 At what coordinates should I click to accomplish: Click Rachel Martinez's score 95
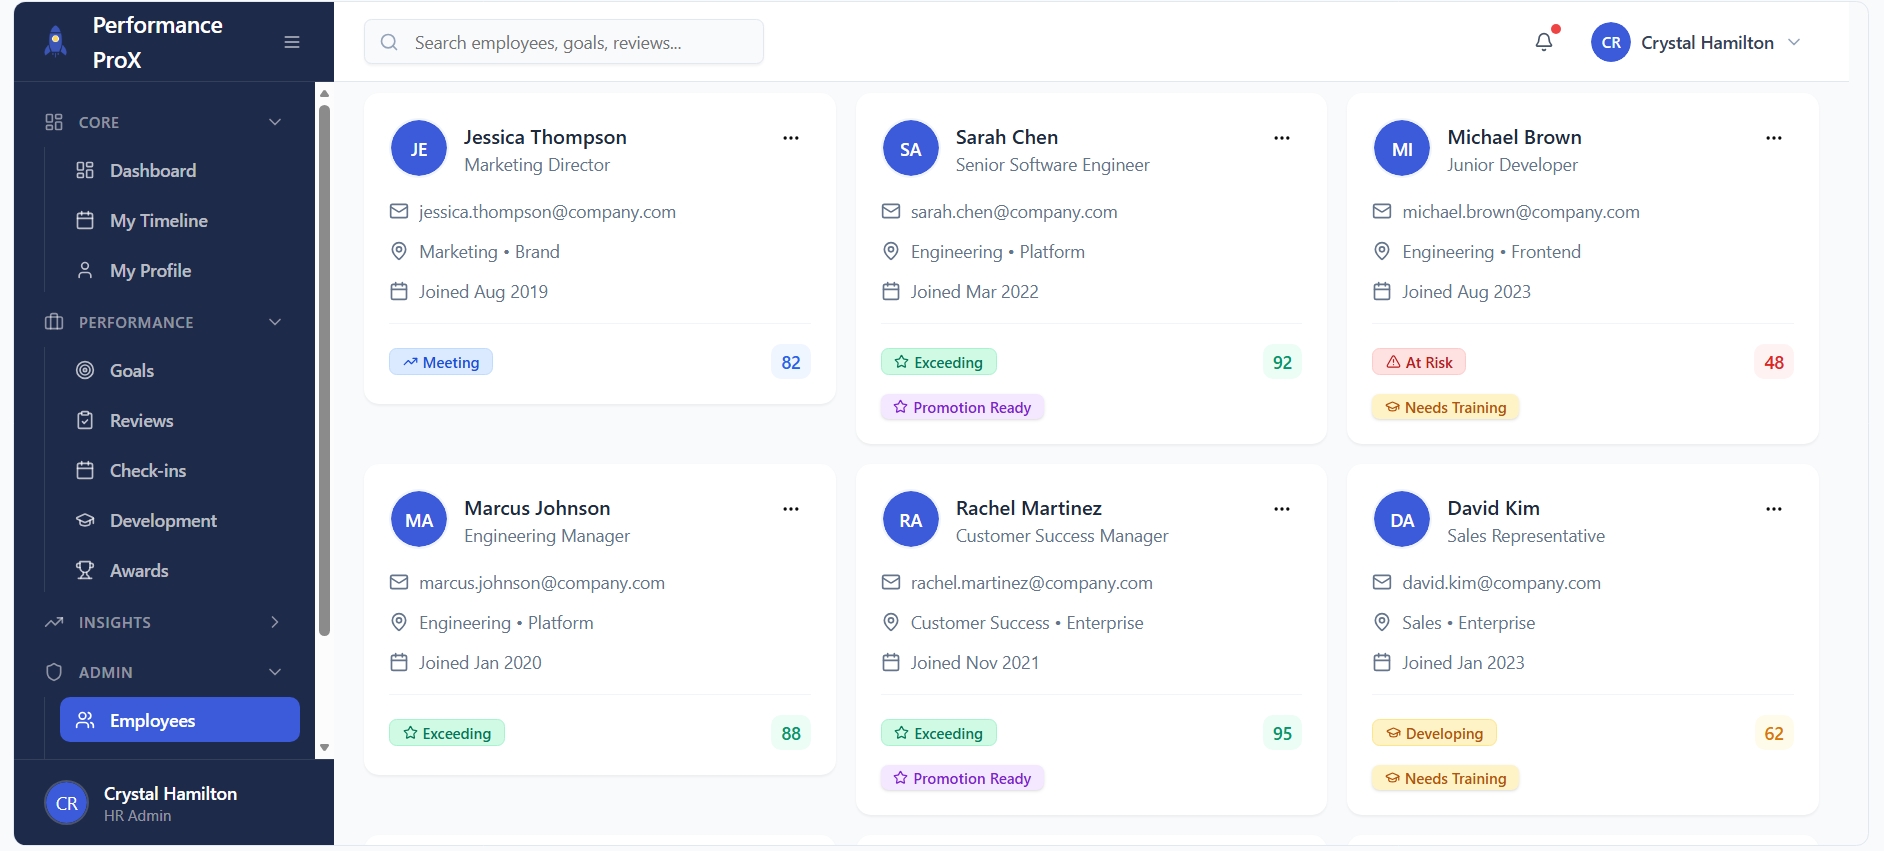coord(1282,733)
